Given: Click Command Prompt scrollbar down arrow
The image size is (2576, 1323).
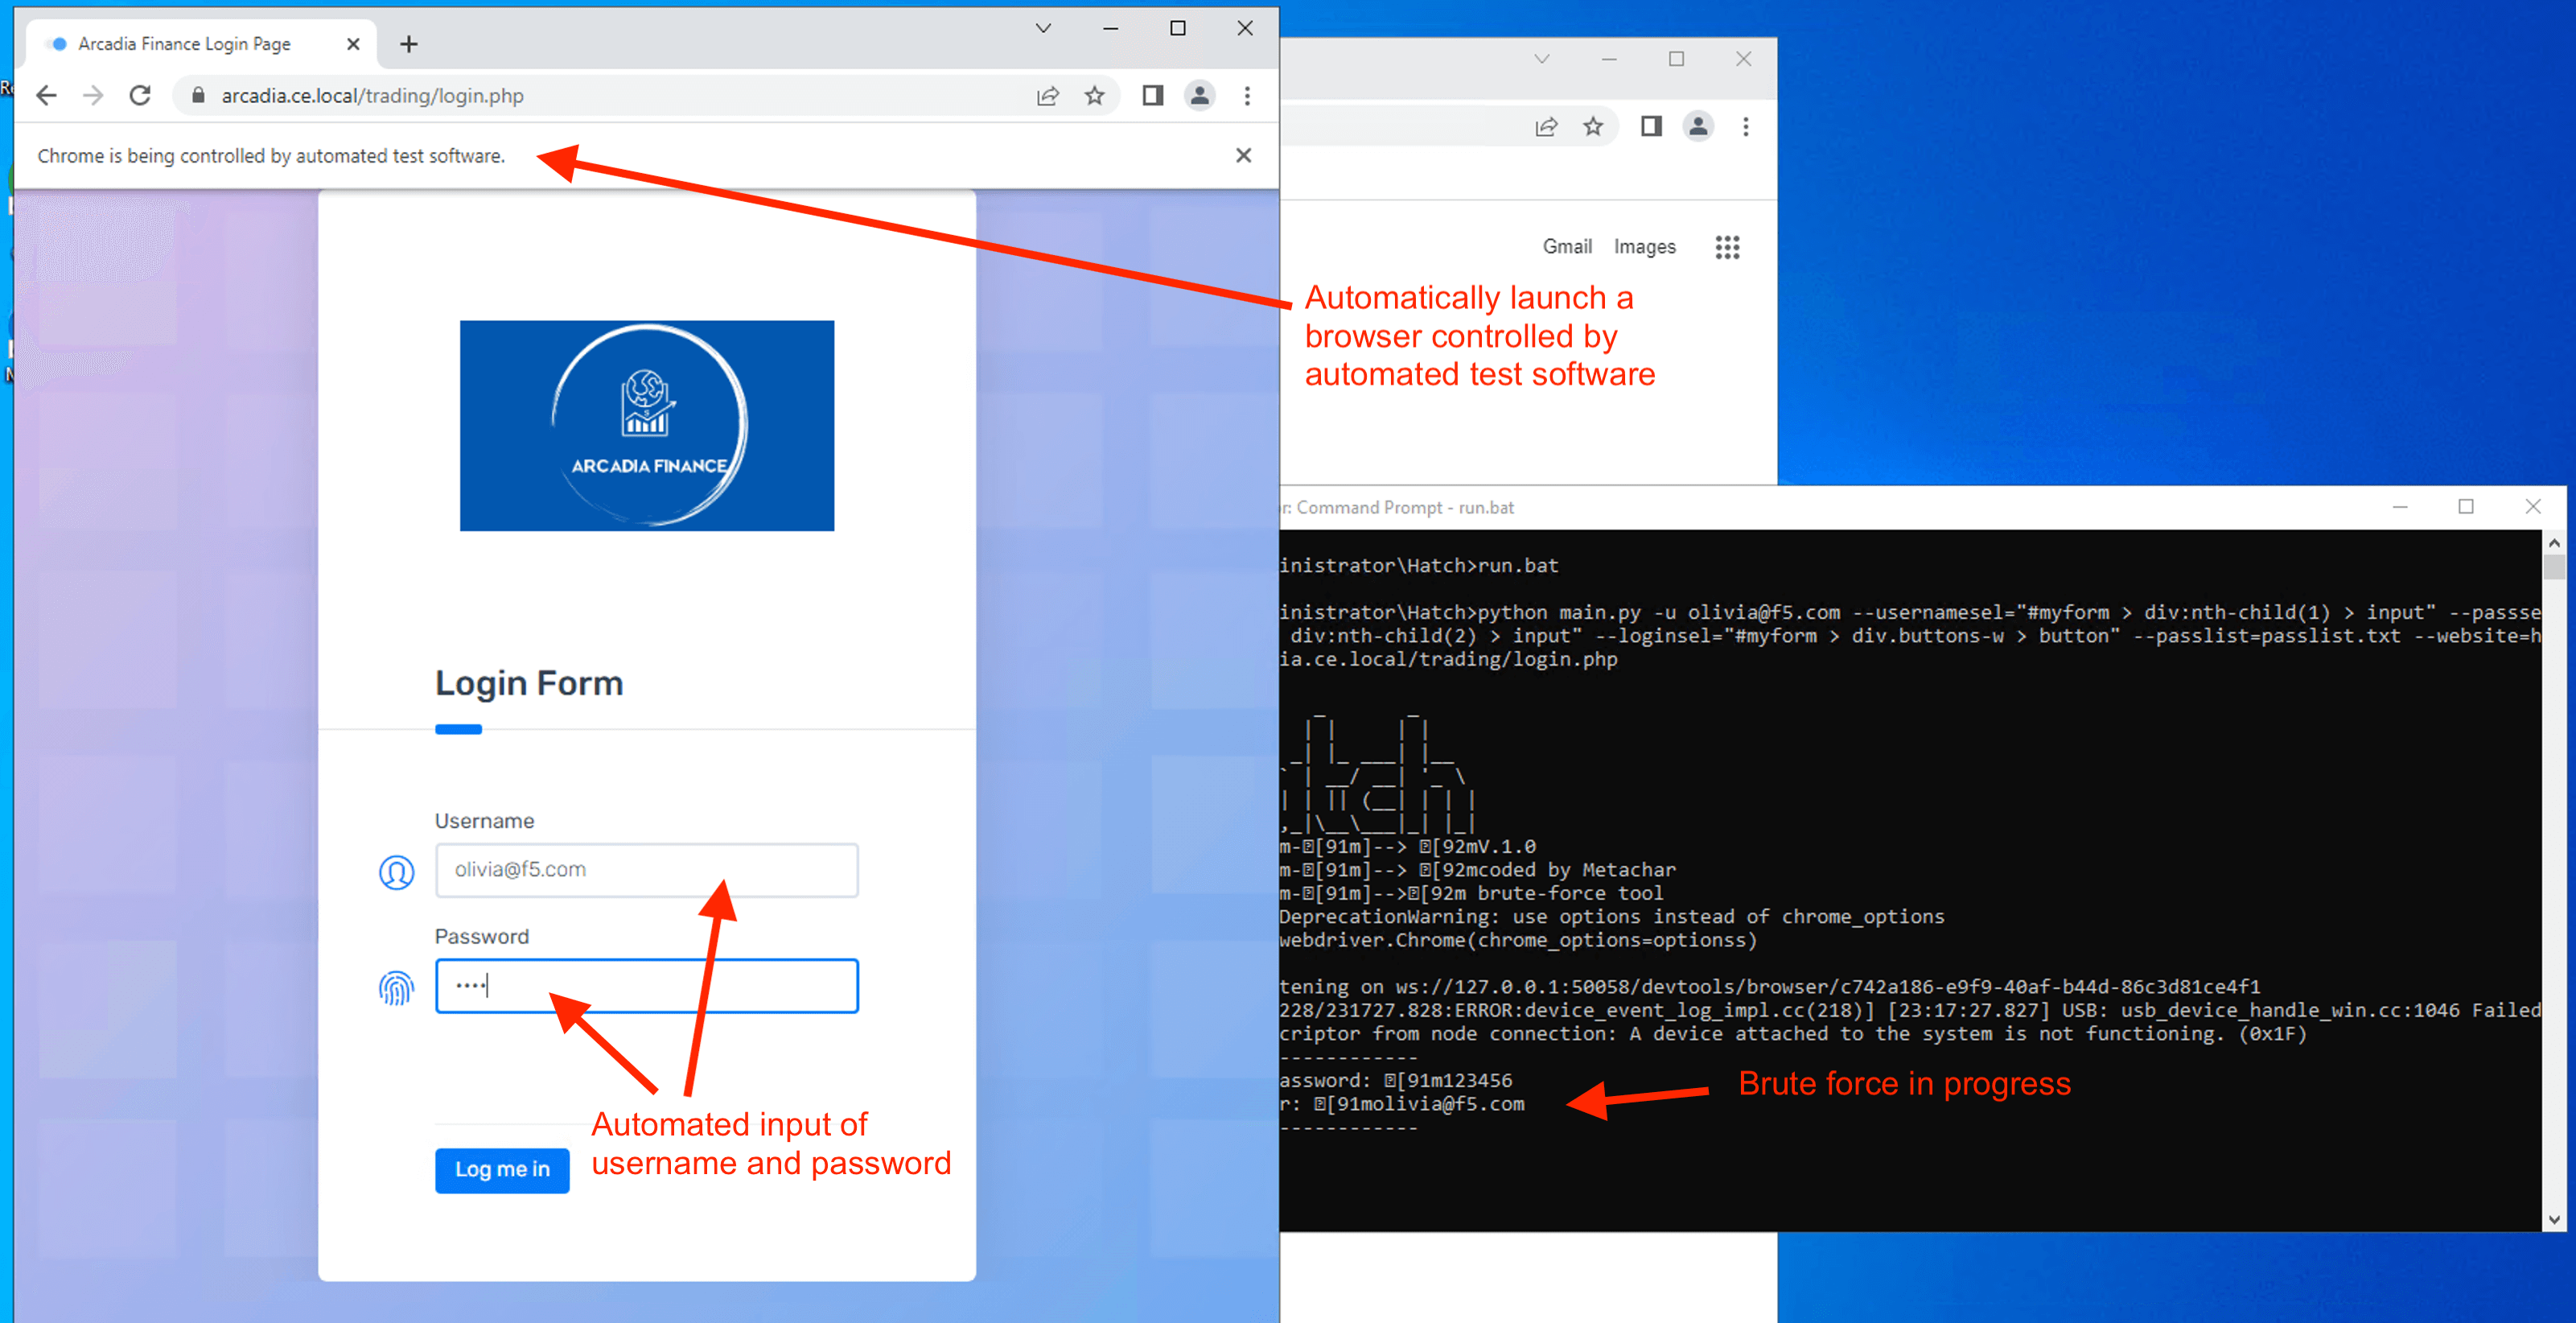Looking at the screenshot, I should pos(2554,1219).
